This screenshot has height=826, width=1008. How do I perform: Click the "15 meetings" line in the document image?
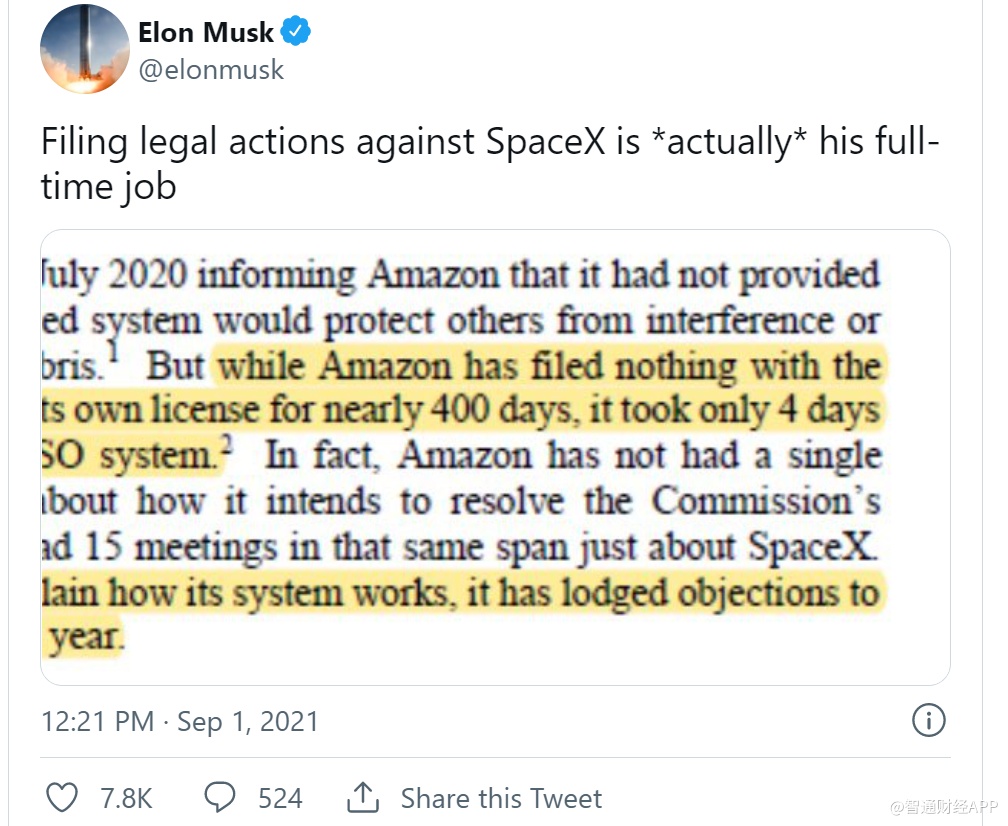click(460, 548)
